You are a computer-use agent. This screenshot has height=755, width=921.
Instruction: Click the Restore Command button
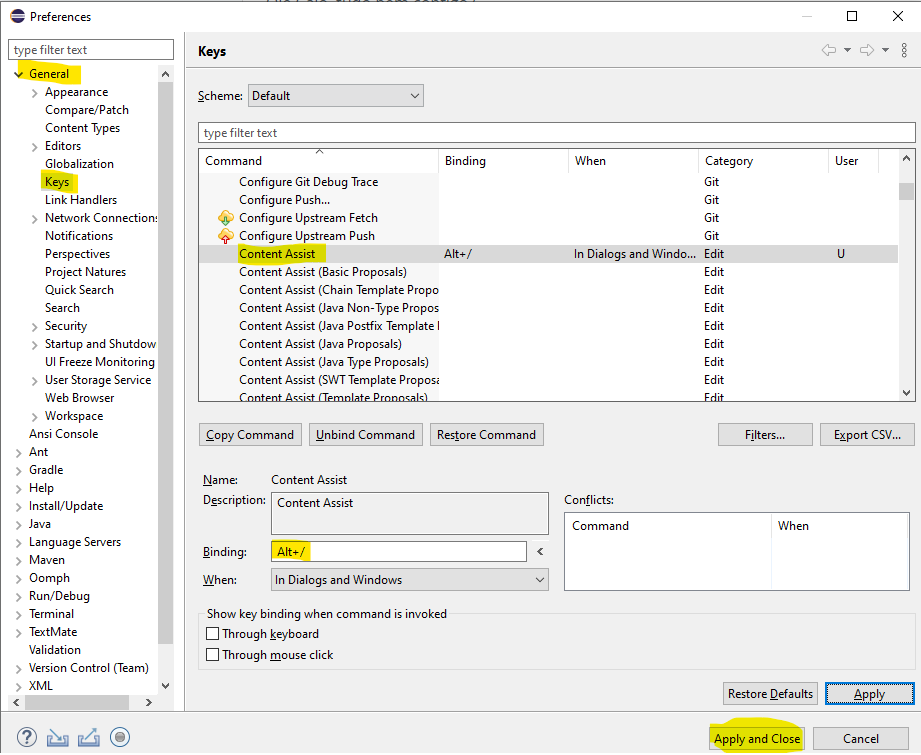point(486,435)
